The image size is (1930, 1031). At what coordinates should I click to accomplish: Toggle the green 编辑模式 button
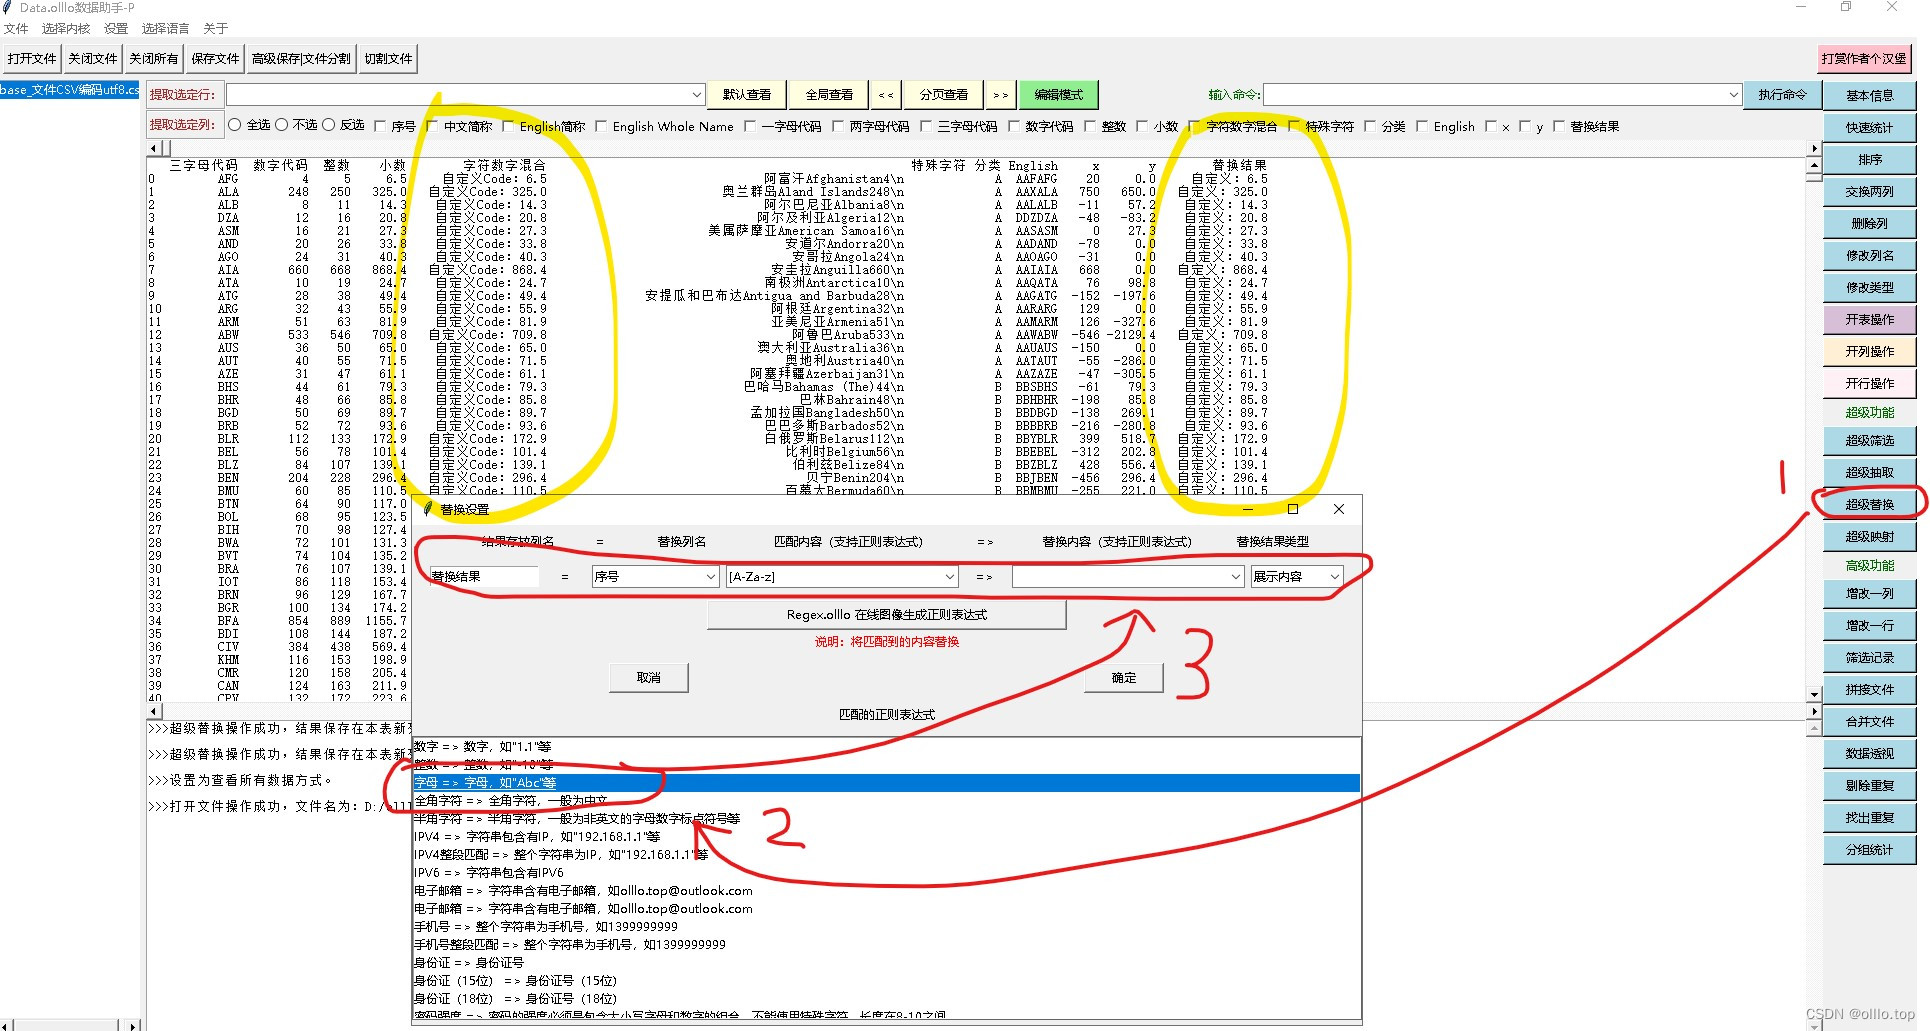coord(1059,95)
